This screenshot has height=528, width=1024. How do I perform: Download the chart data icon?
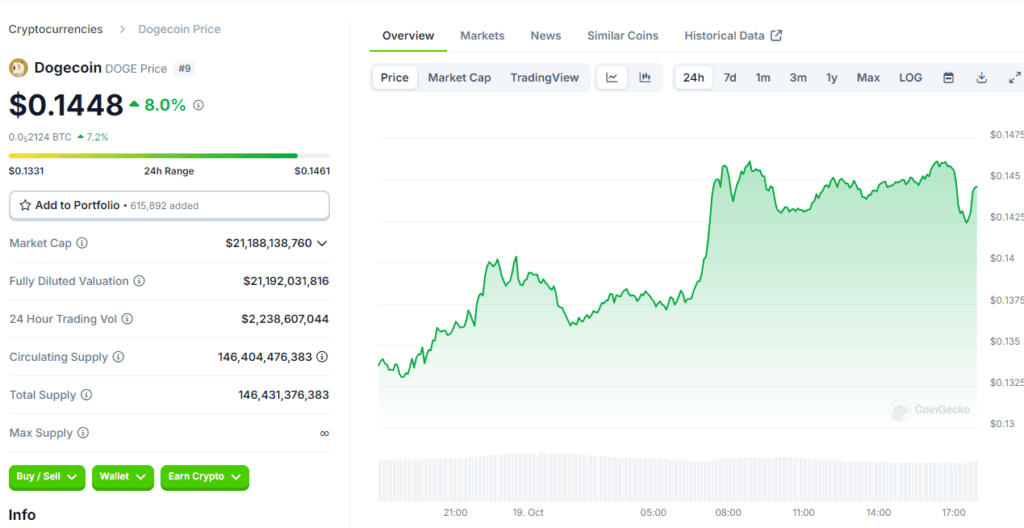point(982,78)
